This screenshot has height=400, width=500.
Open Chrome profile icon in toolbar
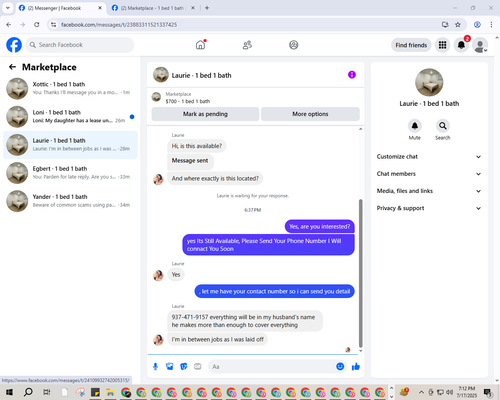click(477, 25)
